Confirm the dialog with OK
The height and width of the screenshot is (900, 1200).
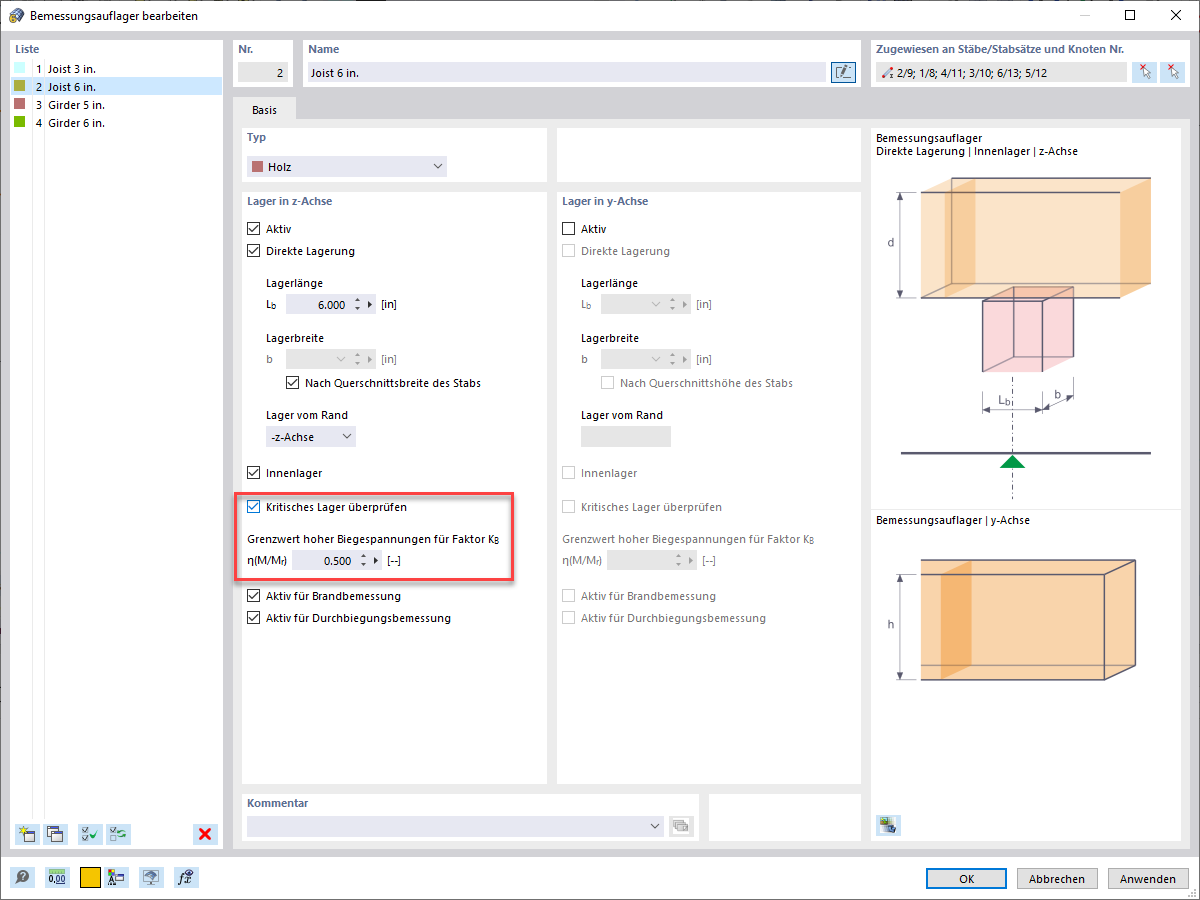pyautogui.click(x=966, y=879)
